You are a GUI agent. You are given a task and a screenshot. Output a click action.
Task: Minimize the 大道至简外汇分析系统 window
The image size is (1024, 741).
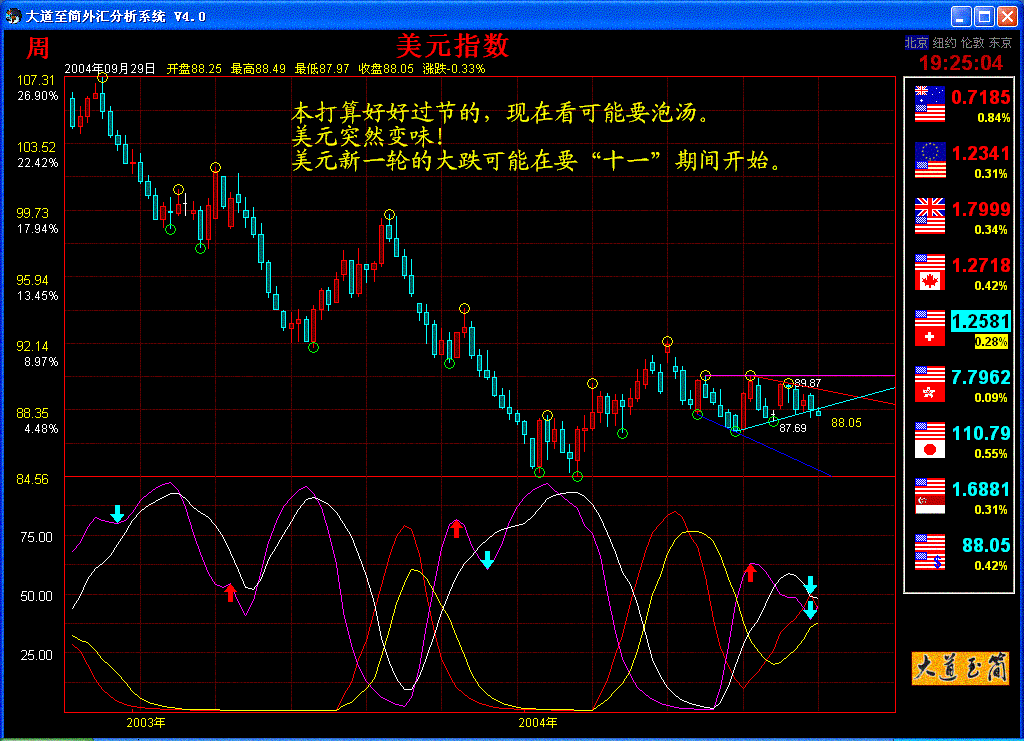961,16
